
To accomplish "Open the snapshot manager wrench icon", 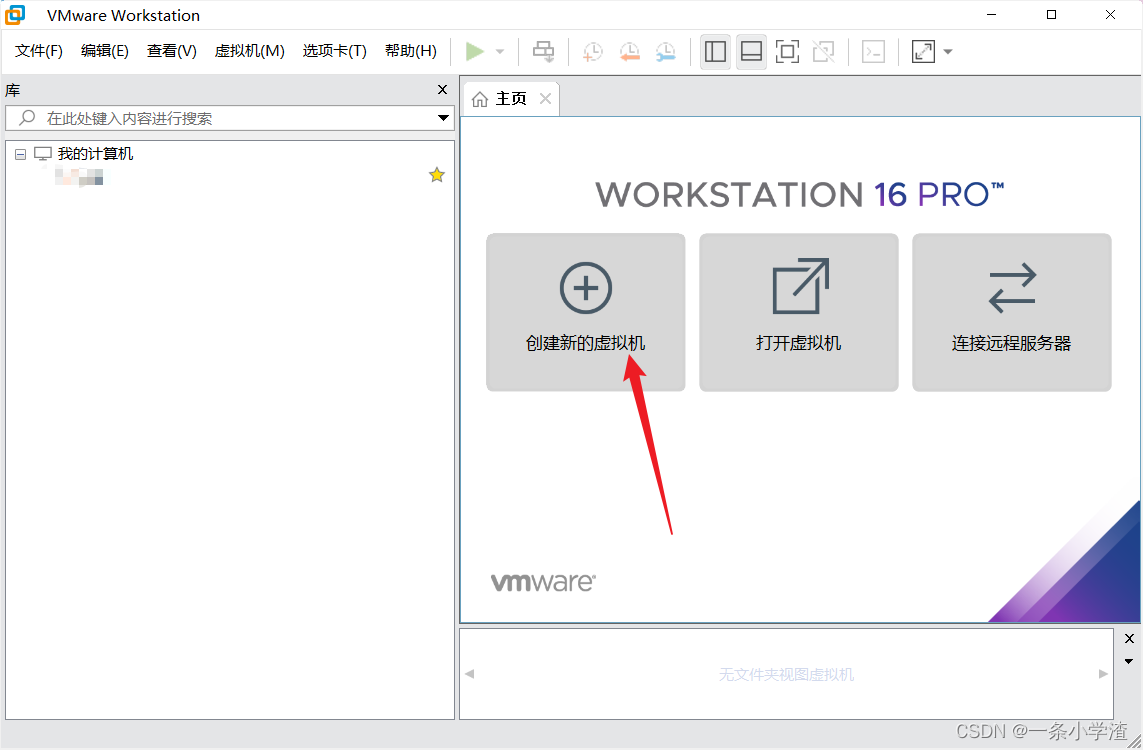I will tap(666, 52).
